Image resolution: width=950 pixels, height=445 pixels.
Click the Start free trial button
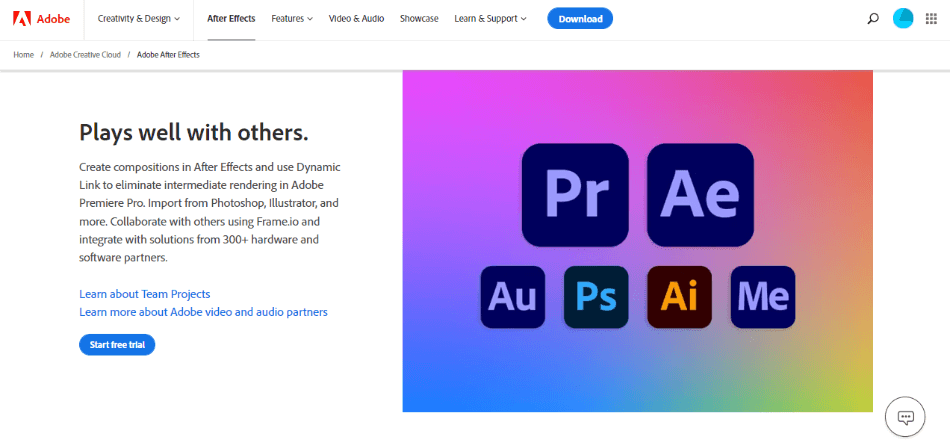(117, 345)
